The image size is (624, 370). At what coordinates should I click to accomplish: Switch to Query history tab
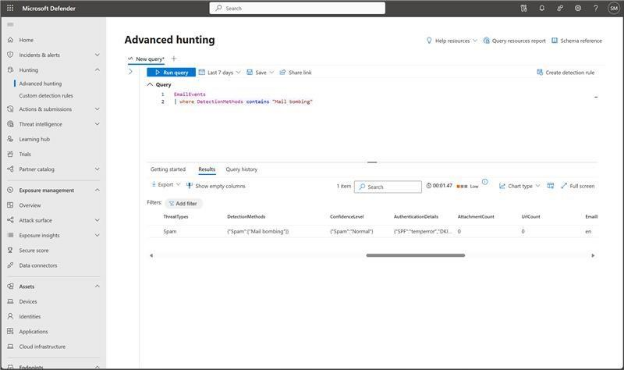(242, 169)
